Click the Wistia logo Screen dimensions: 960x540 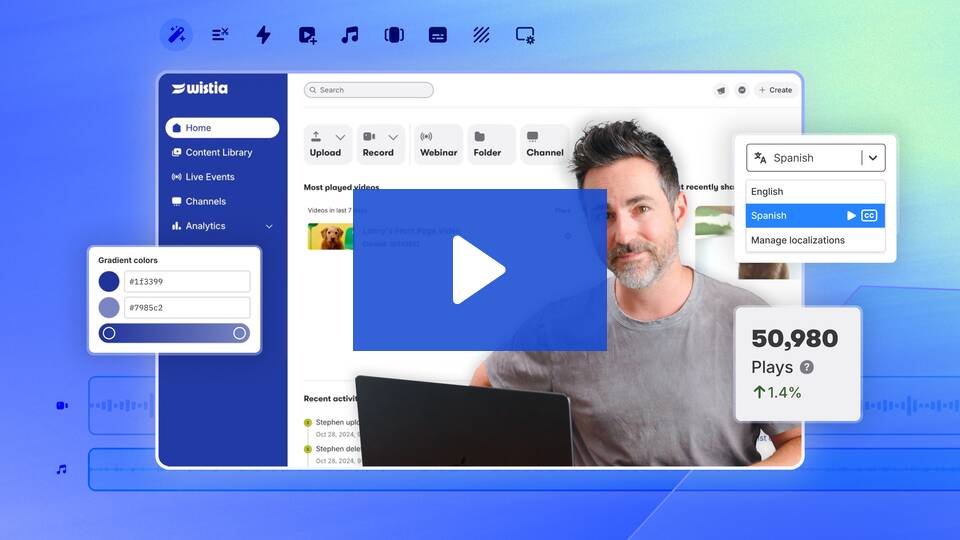(200, 88)
